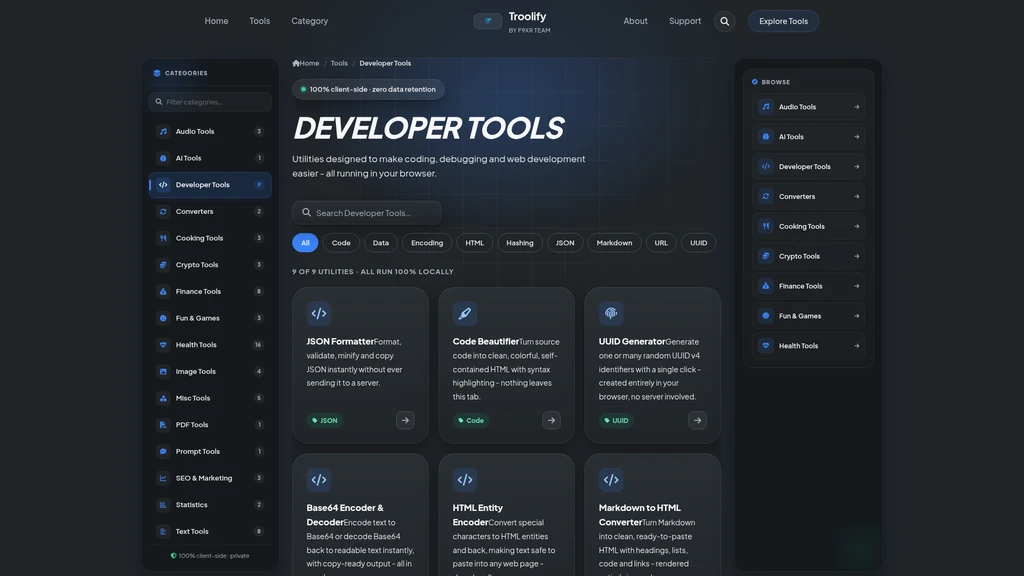Open JSON Formatter via its arrow button
Screen dimensions: 1024x576
(405, 421)
